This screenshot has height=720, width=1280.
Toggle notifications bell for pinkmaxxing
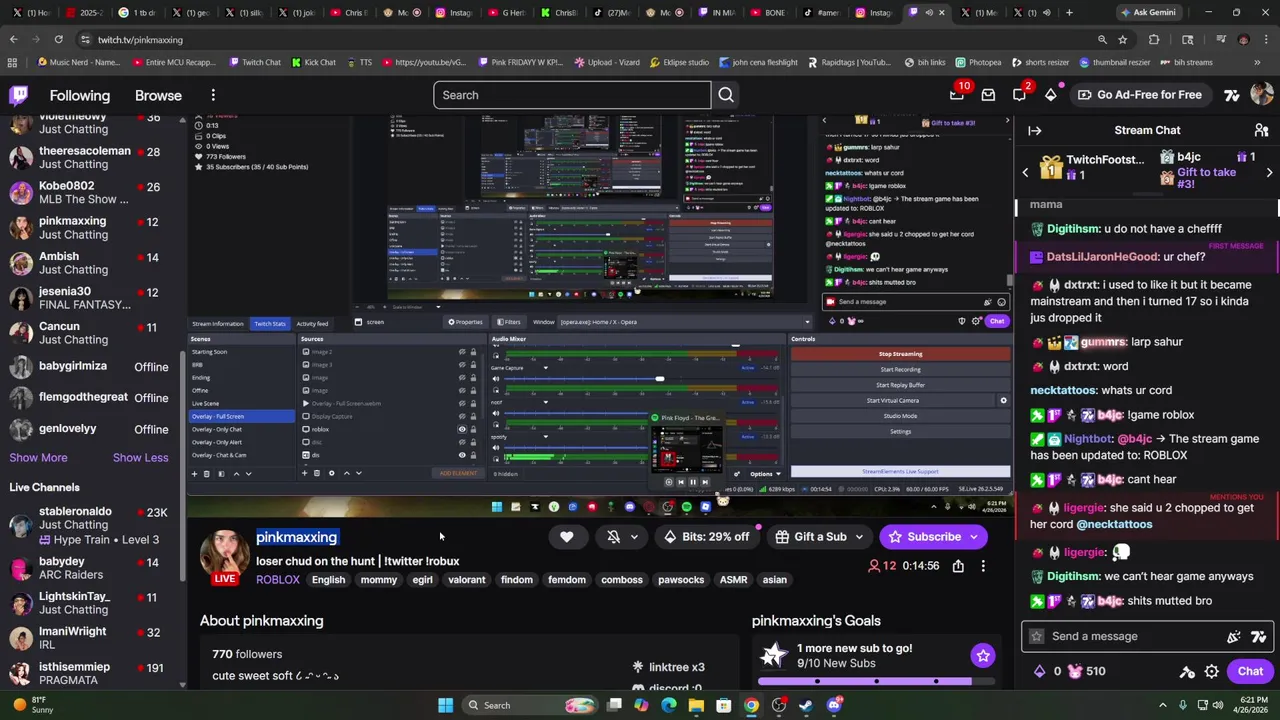click(x=613, y=537)
